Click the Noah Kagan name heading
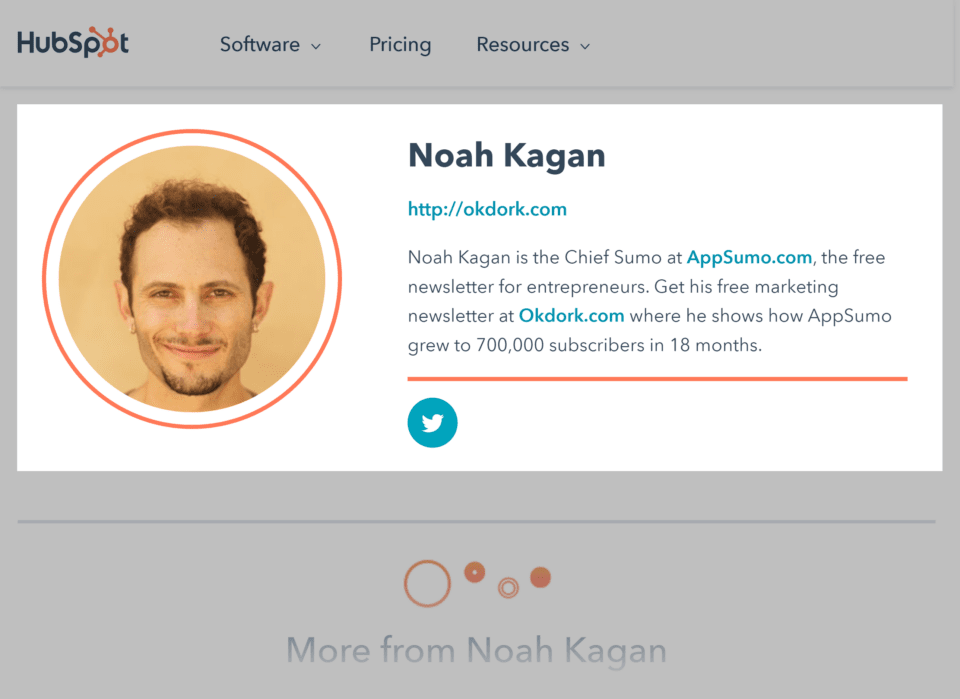The width and height of the screenshot is (960, 699). (x=506, y=156)
